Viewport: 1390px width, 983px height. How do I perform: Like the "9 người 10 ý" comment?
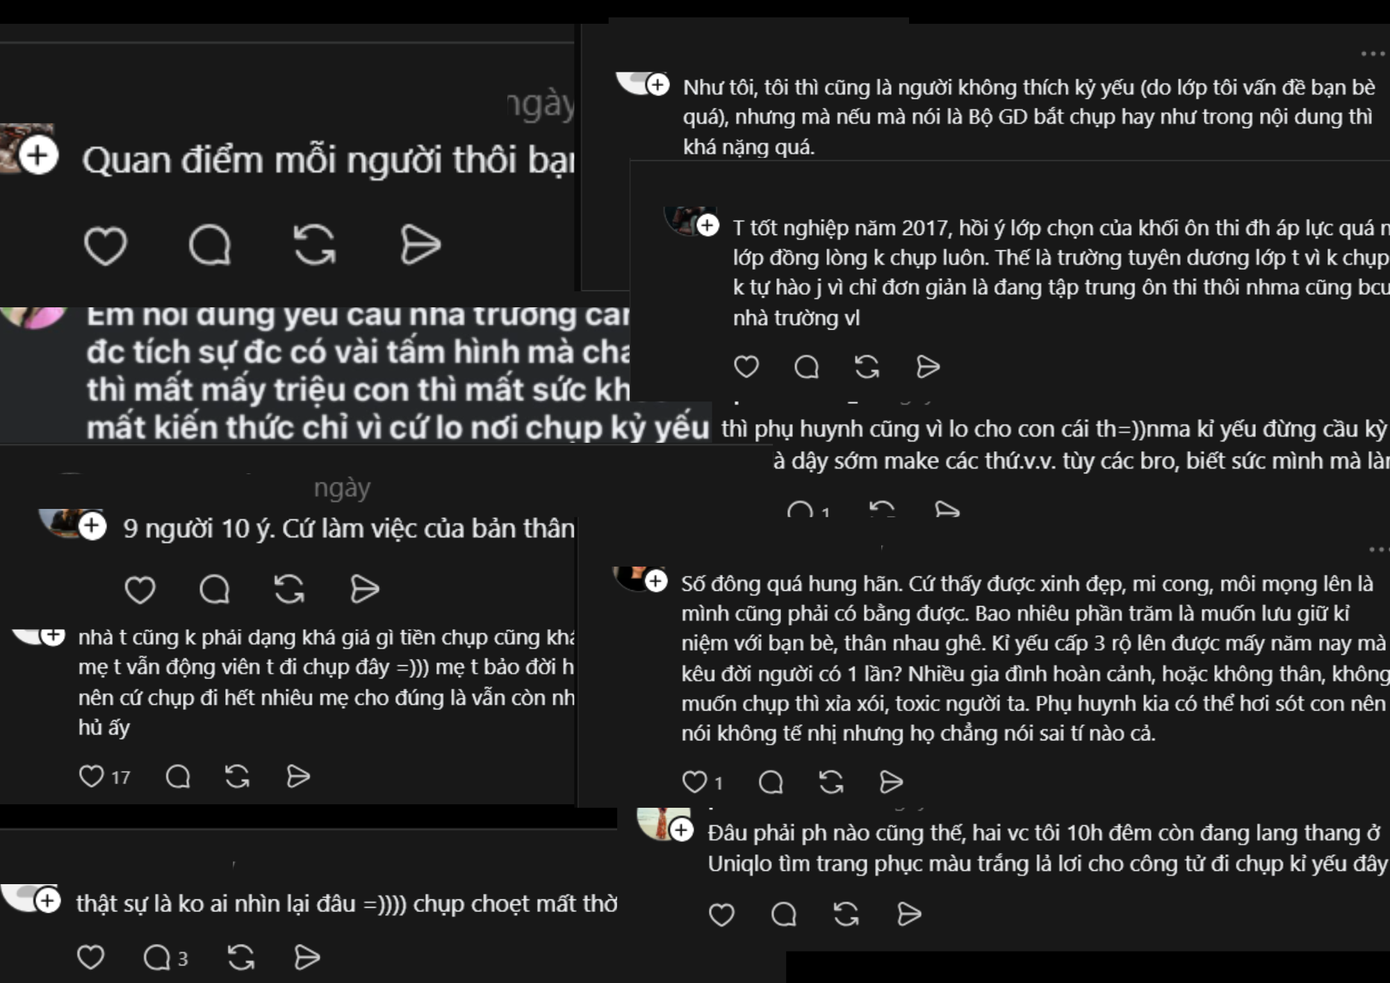click(140, 590)
